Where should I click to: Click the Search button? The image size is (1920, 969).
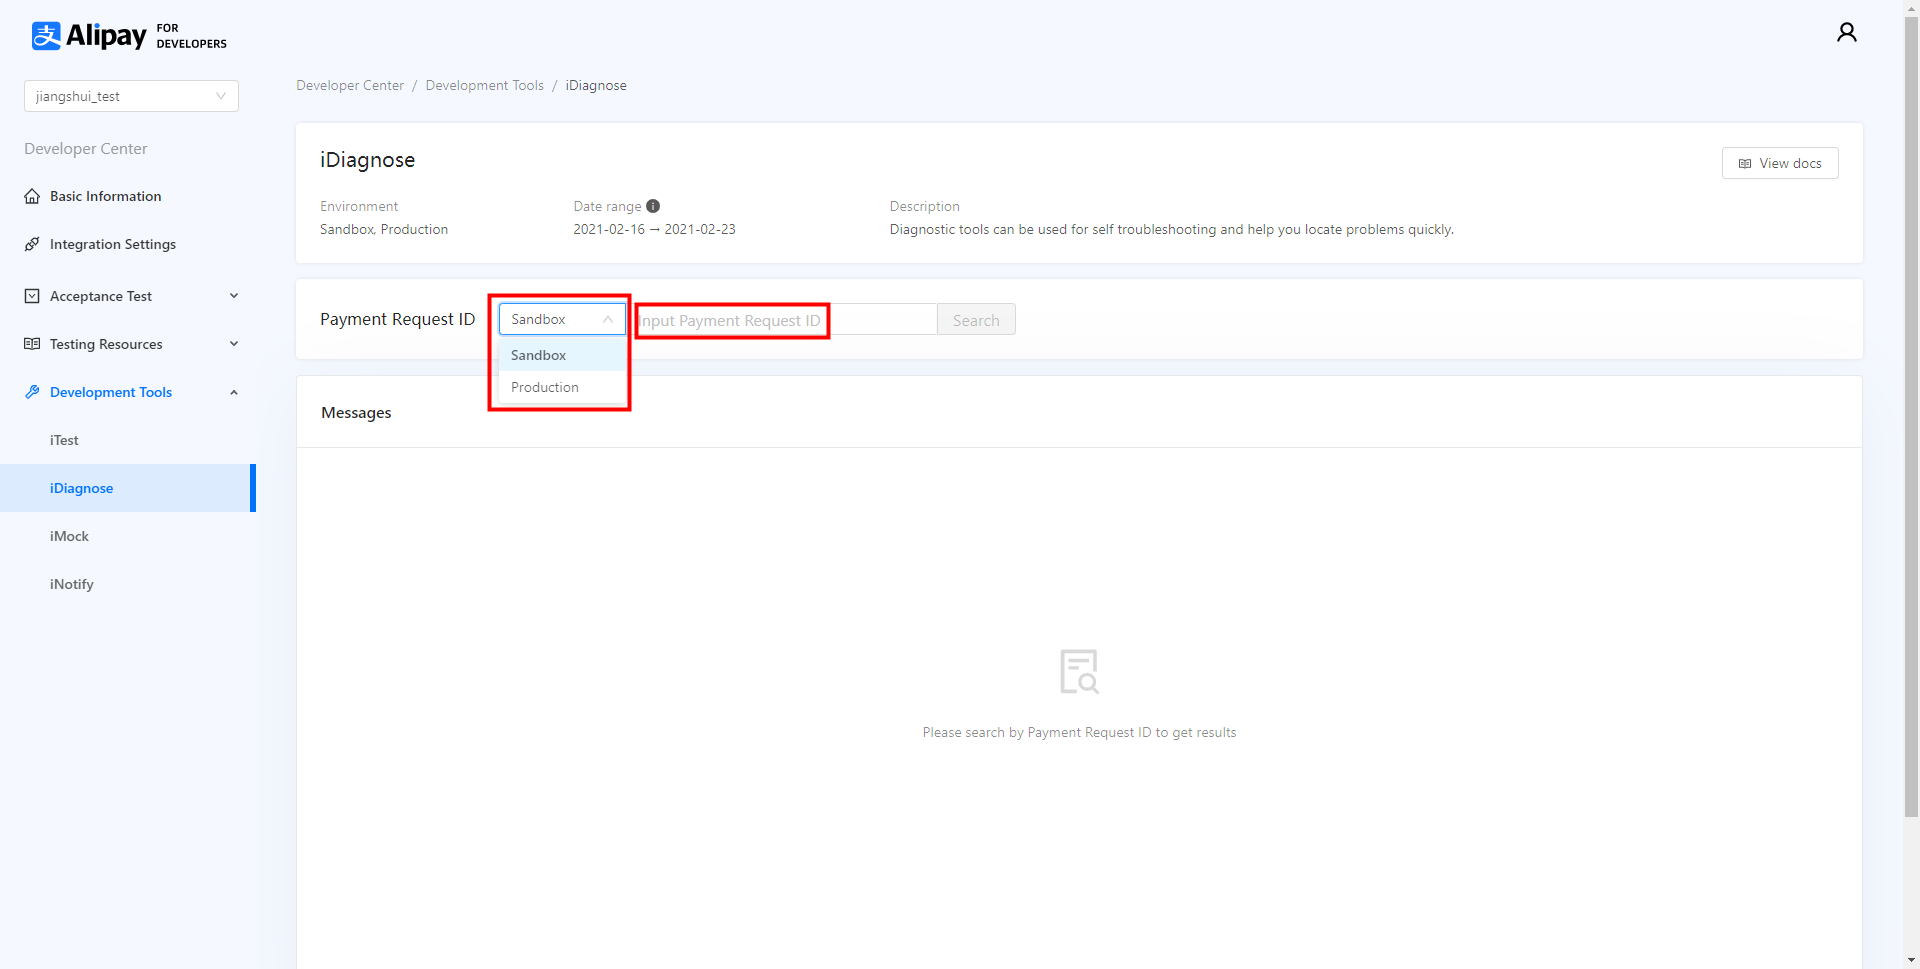click(975, 320)
